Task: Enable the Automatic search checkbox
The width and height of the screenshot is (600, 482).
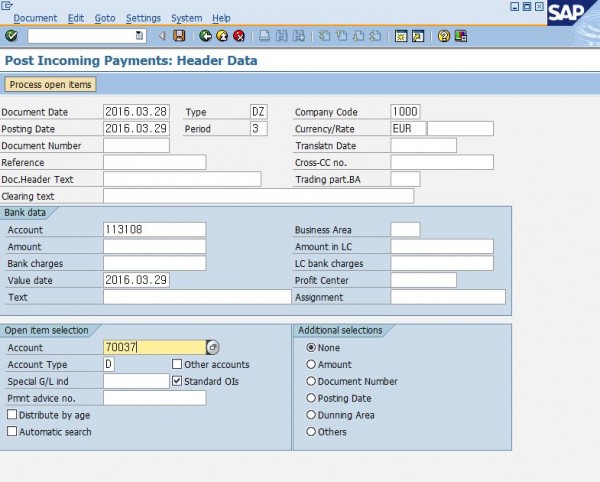Action: [12, 431]
